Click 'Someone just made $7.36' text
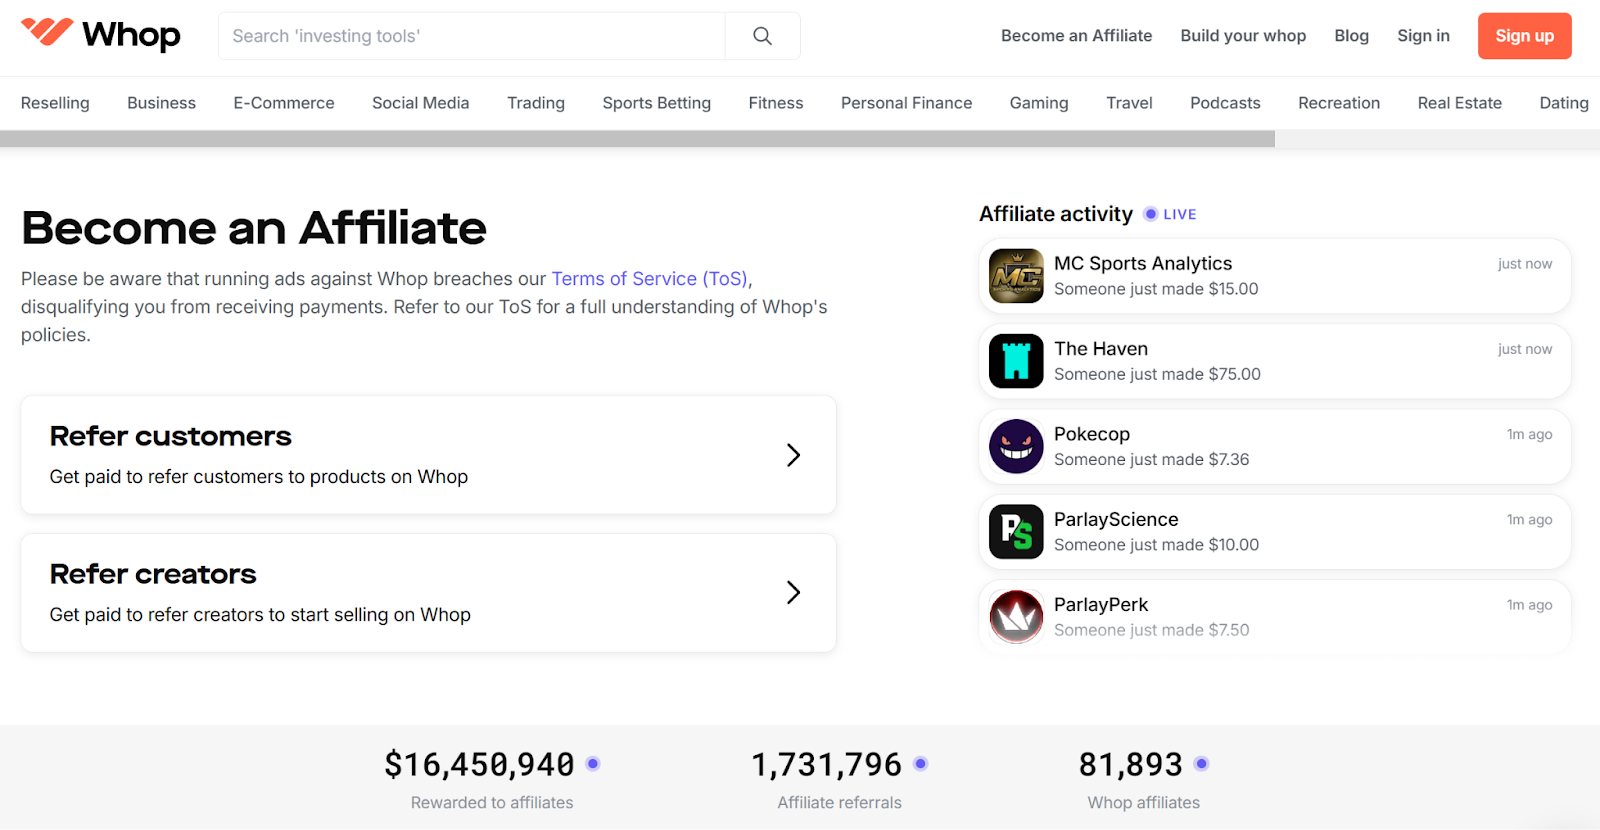 point(1152,459)
